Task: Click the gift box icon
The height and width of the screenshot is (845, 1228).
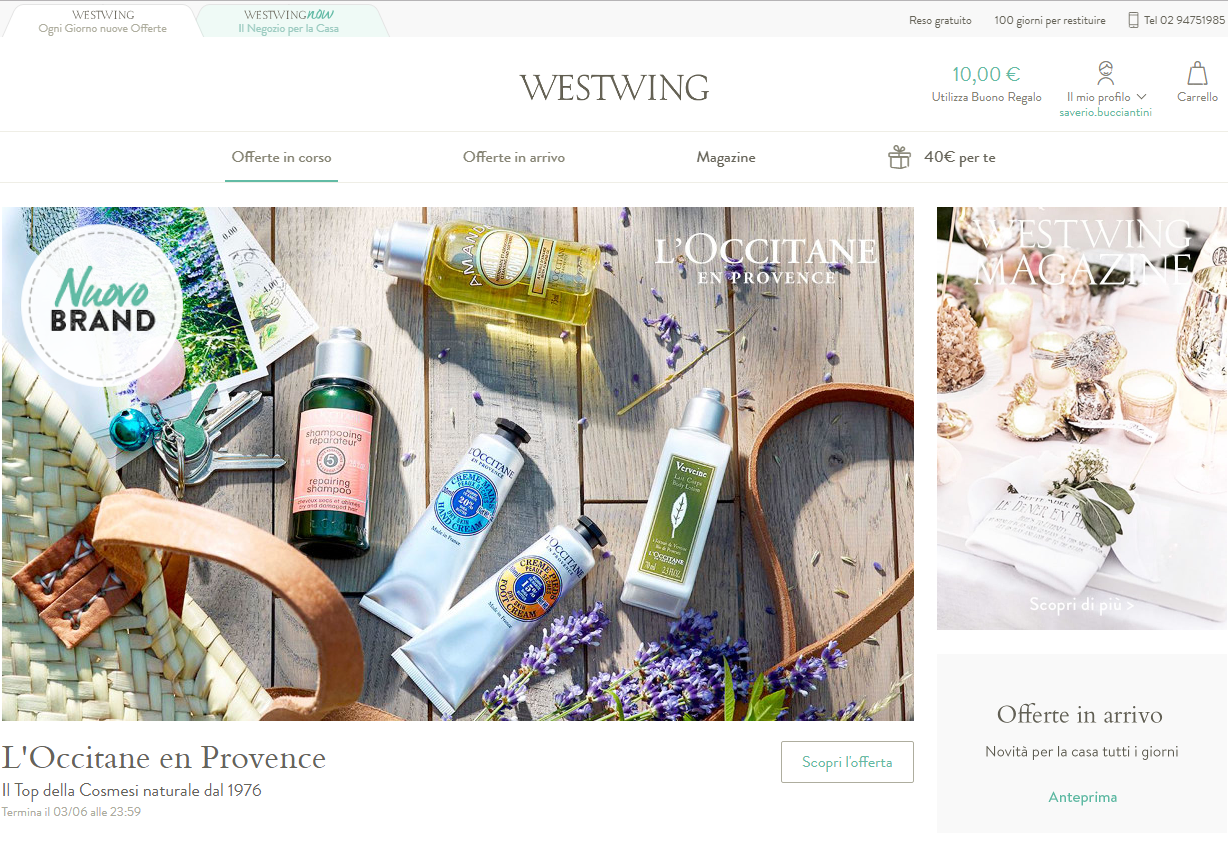Action: 899,157
